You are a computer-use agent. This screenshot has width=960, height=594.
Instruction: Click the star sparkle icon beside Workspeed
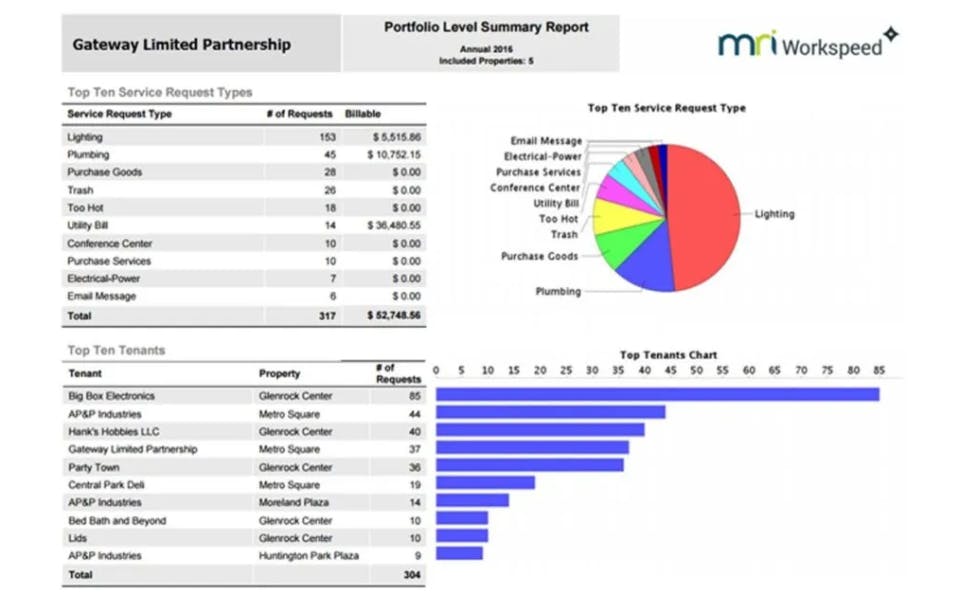pyautogui.click(x=891, y=34)
